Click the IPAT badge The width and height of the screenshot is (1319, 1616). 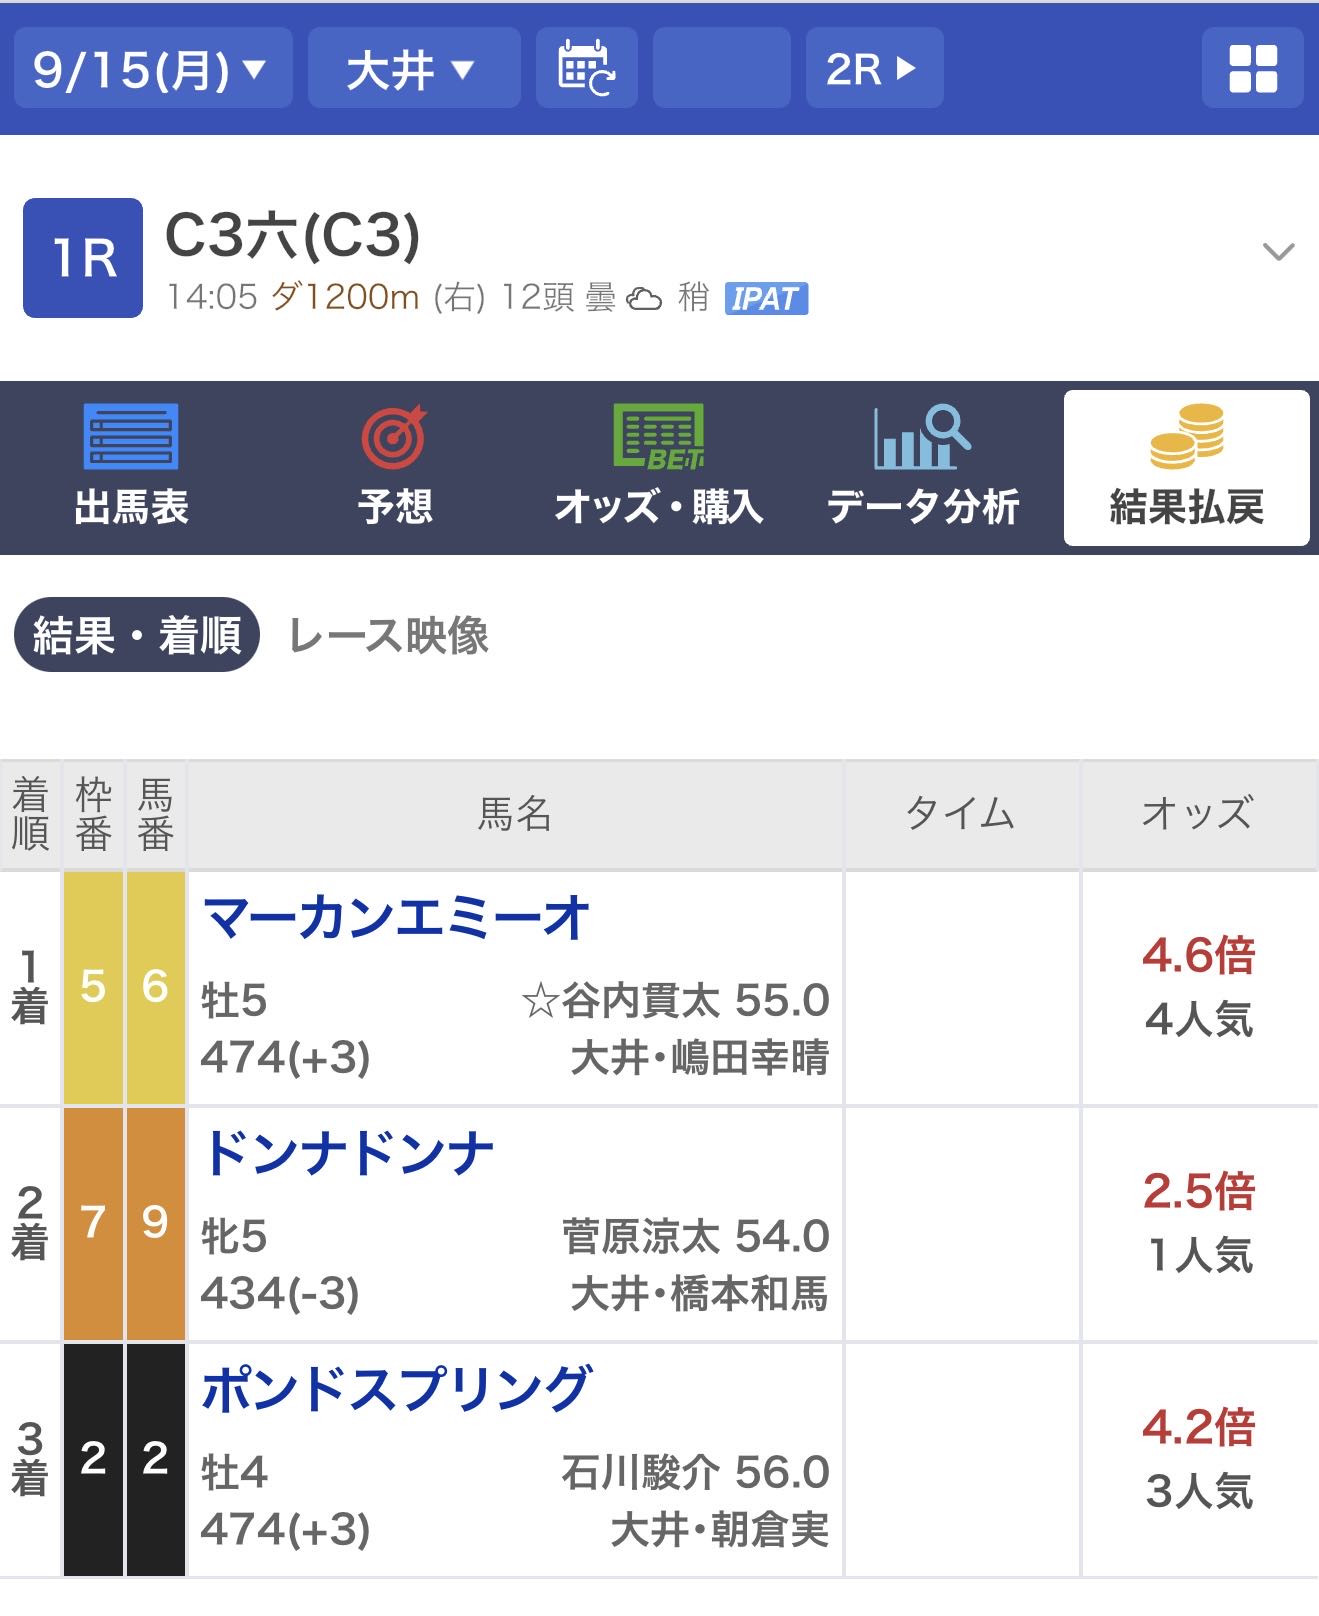[766, 298]
